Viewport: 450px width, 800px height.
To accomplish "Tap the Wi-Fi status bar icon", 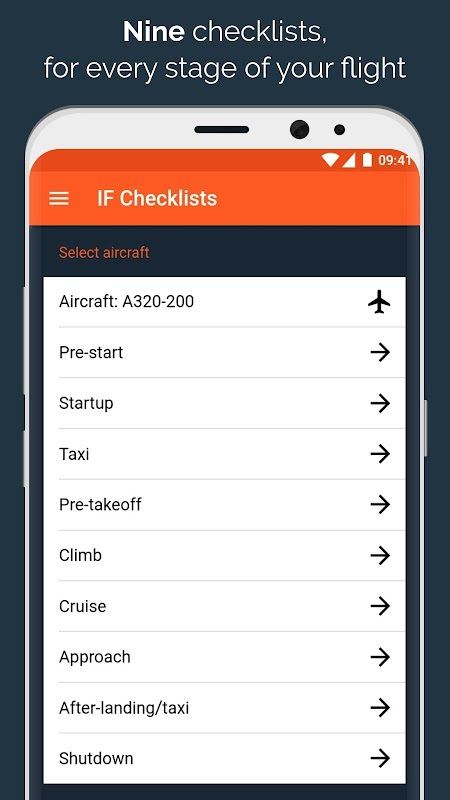I will [330, 160].
